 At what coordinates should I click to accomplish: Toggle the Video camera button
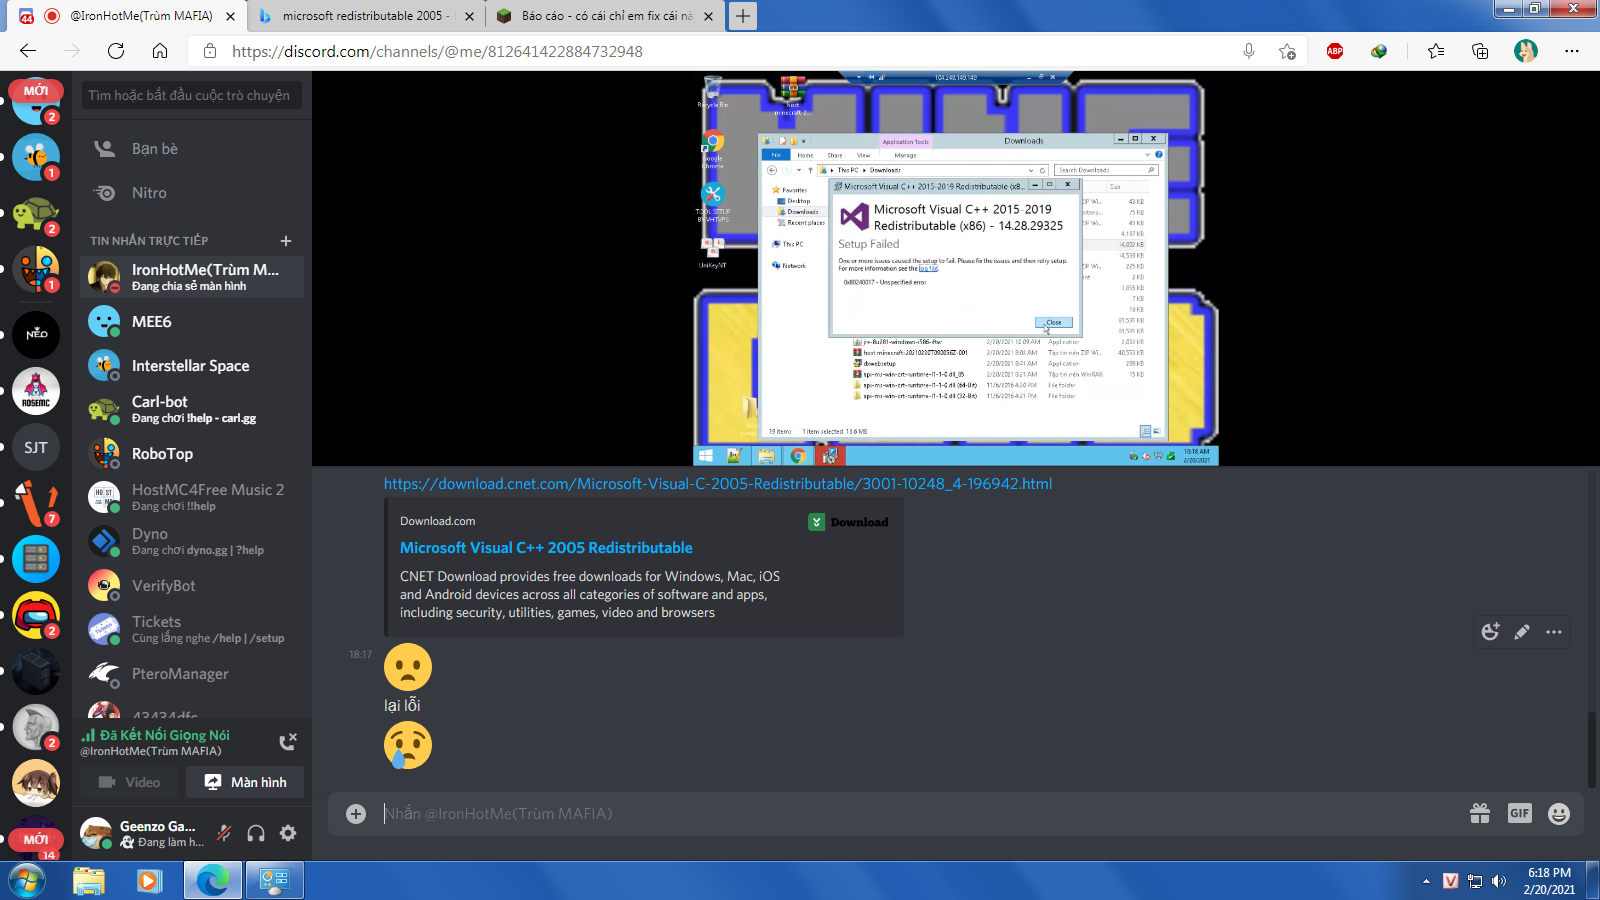[130, 782]
